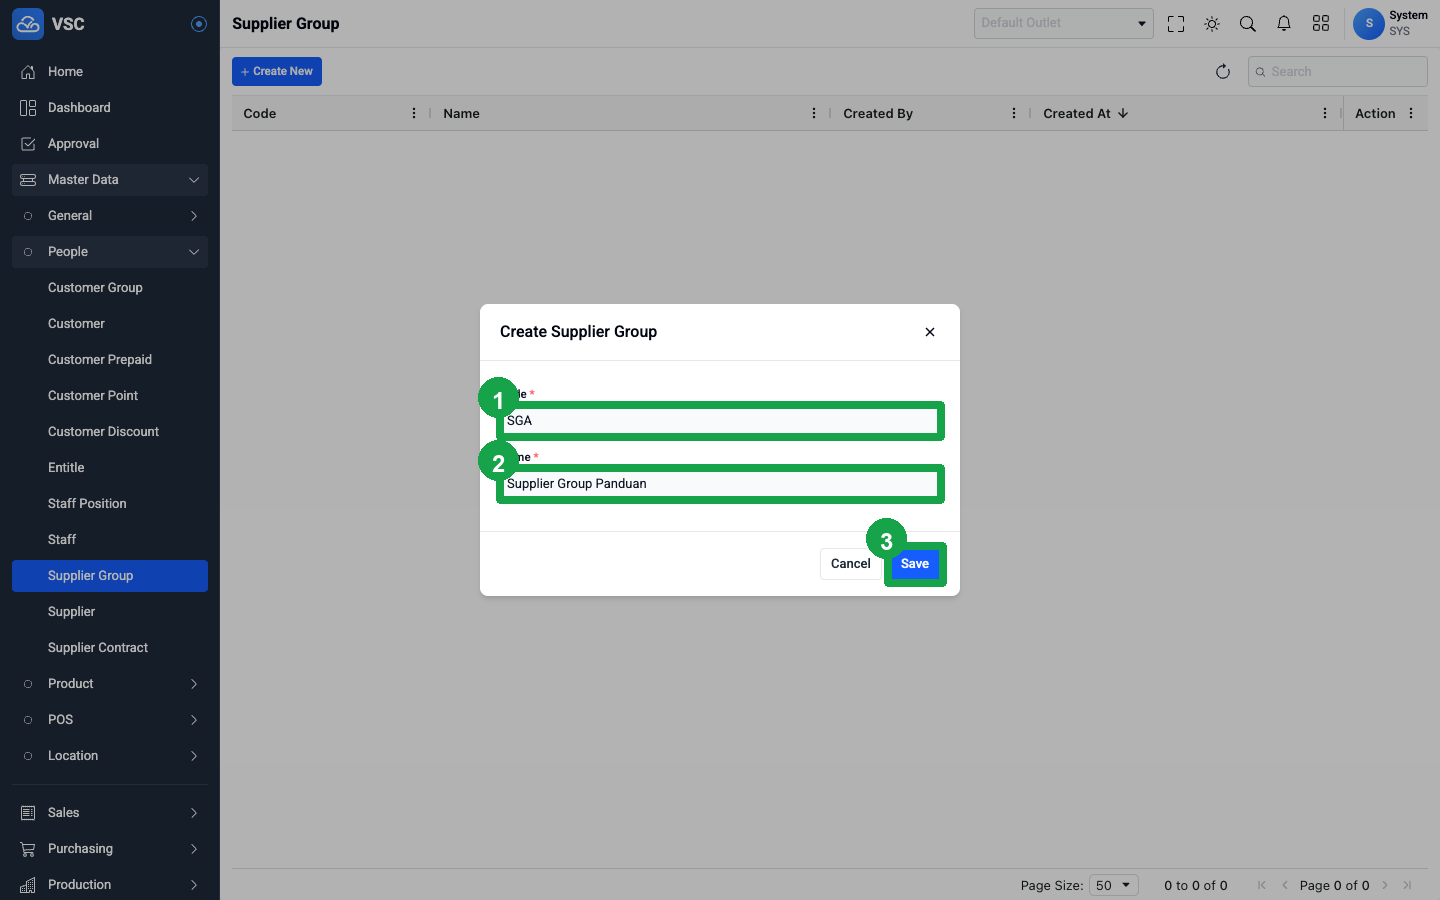Expand the POS submenu
Image resolution: width=1440 pixels, height=900 pixels.
click(x=110, y=720)
